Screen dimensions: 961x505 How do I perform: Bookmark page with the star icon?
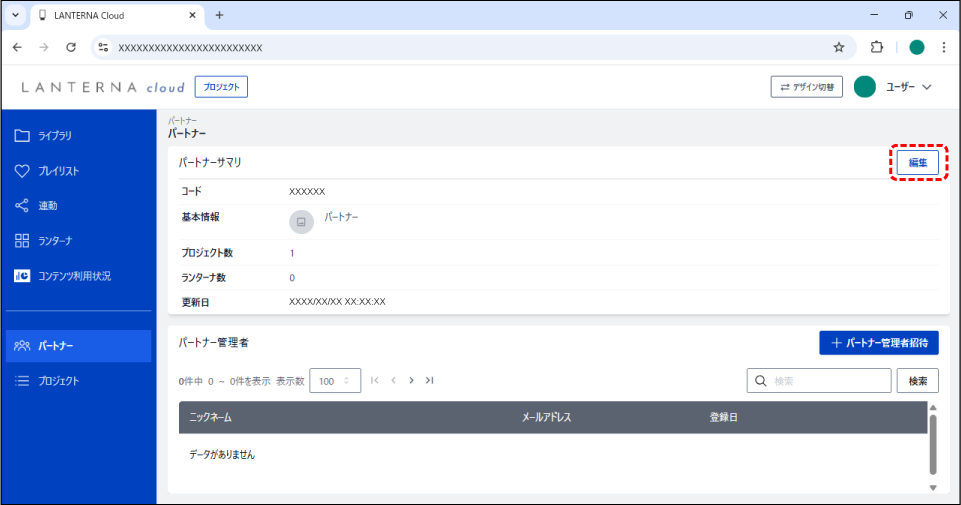point(839,47)
